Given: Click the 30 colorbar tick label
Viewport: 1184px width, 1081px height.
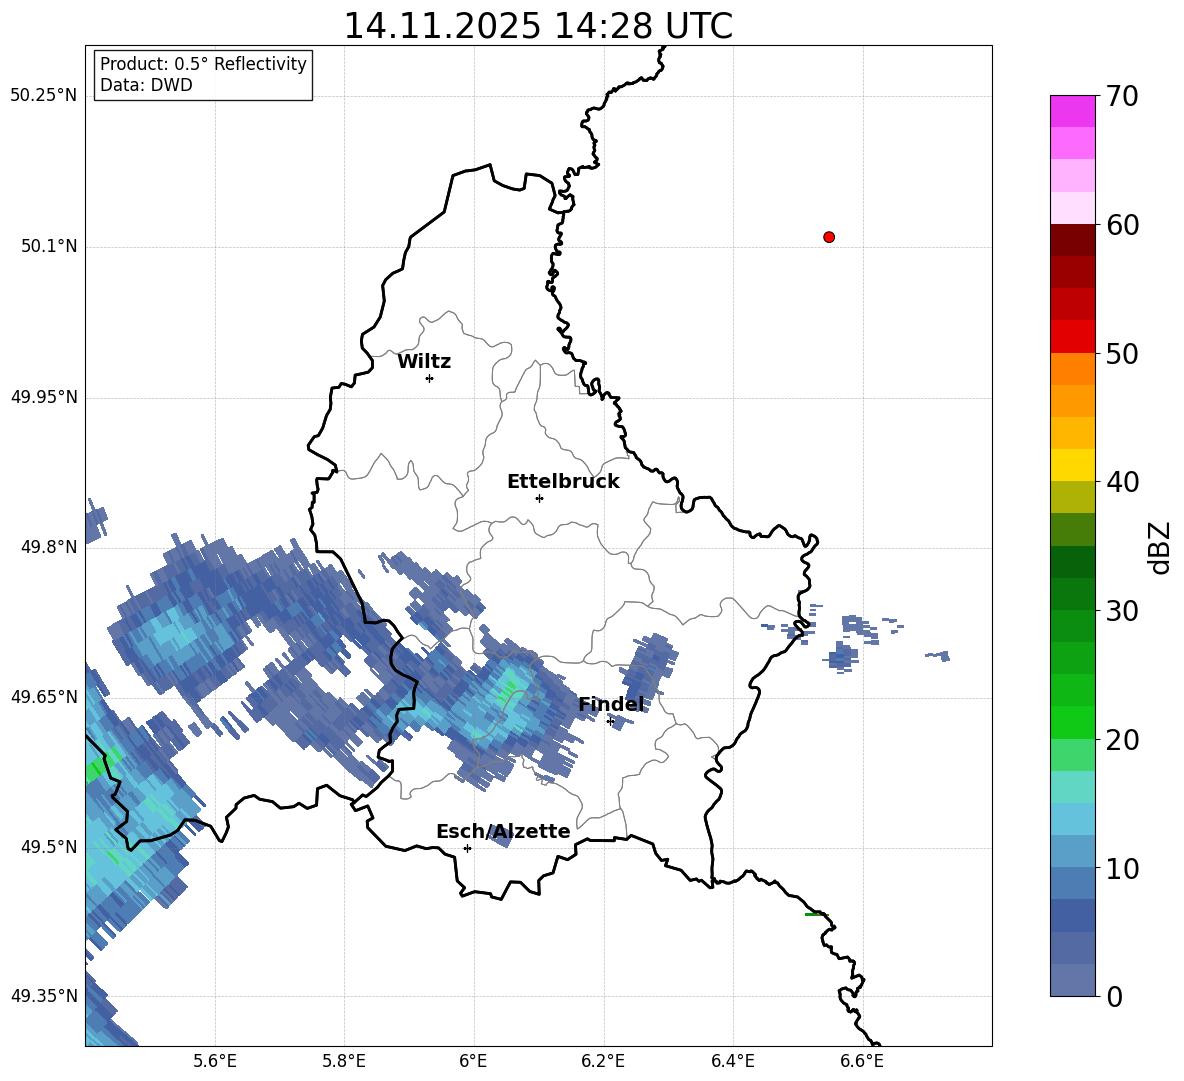Looking at the screenshot, I should pos(1122,611).
